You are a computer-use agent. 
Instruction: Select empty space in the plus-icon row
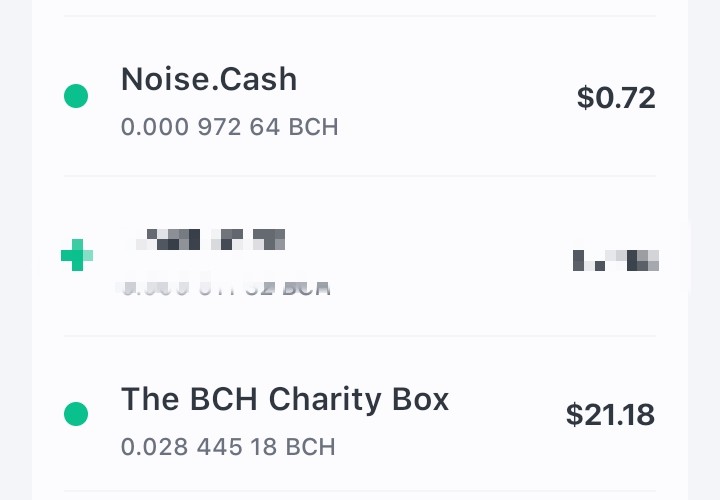tap(427, 257)
